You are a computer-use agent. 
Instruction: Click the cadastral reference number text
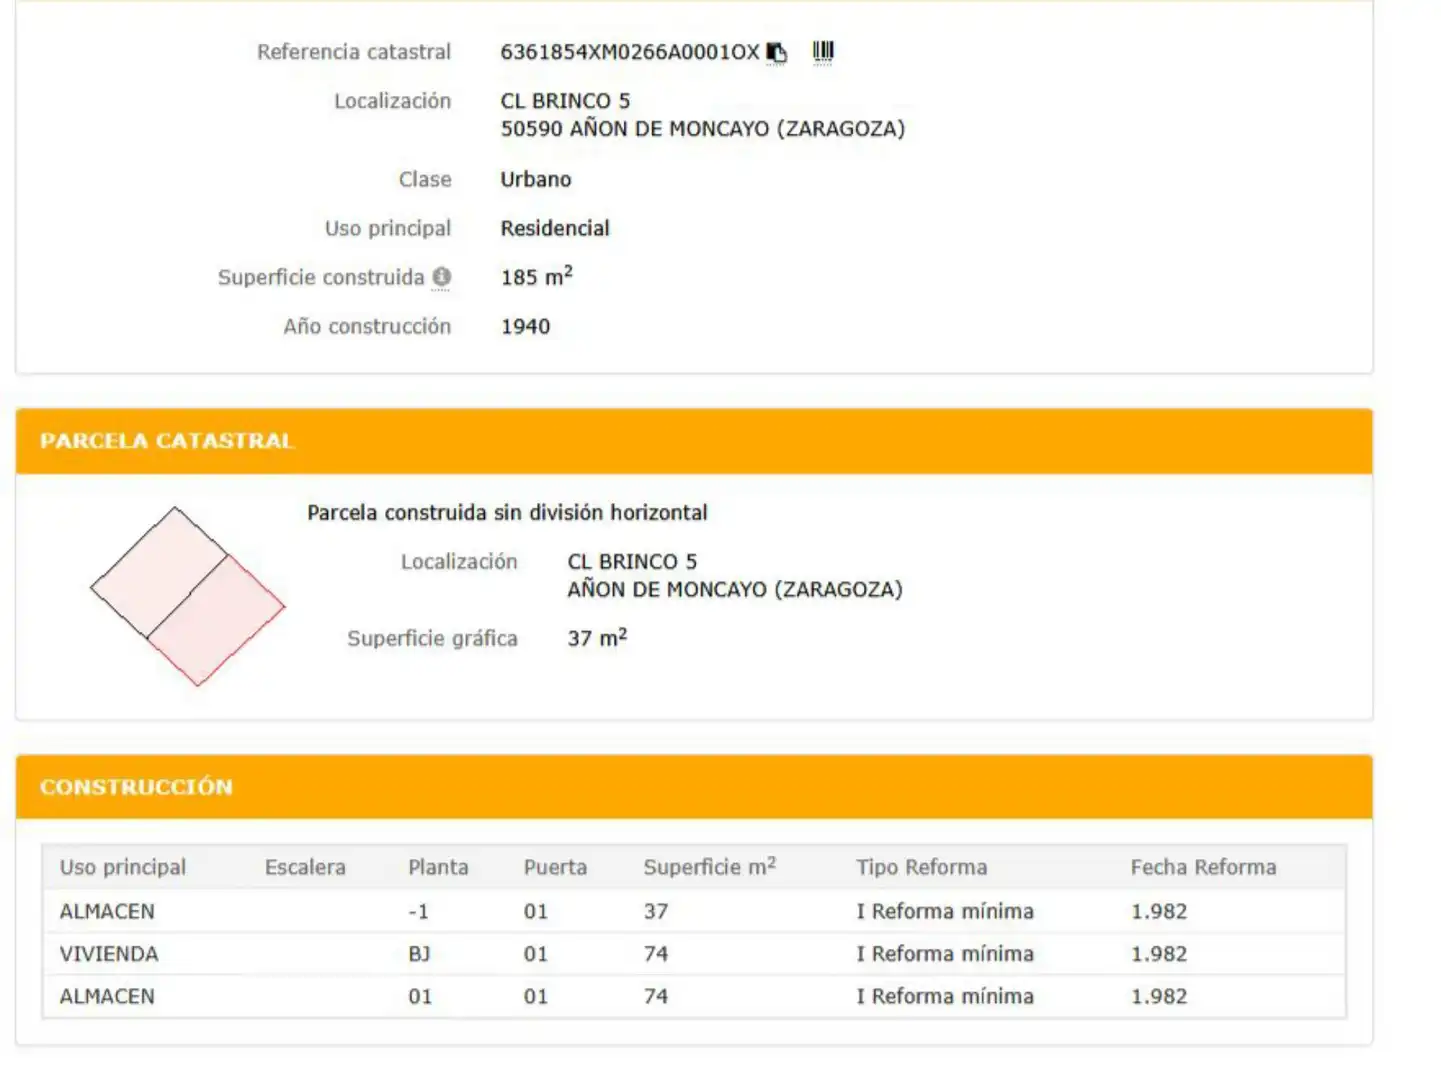(x=630, y=52)
